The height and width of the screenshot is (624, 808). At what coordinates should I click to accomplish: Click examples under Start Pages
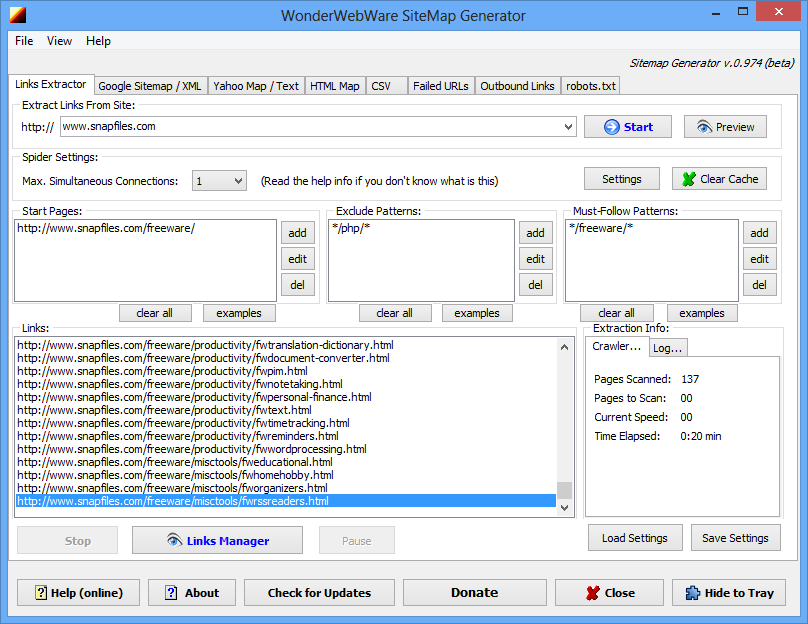pos(239,313)
